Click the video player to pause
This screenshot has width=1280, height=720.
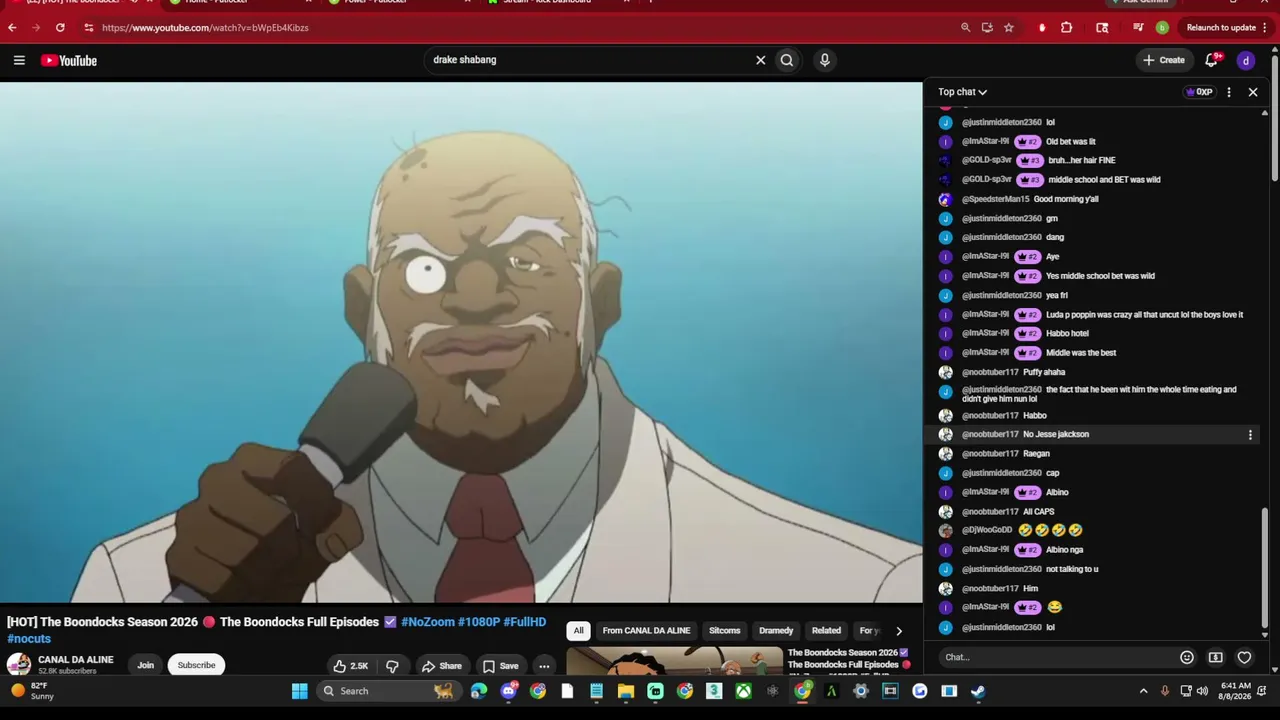461,343
